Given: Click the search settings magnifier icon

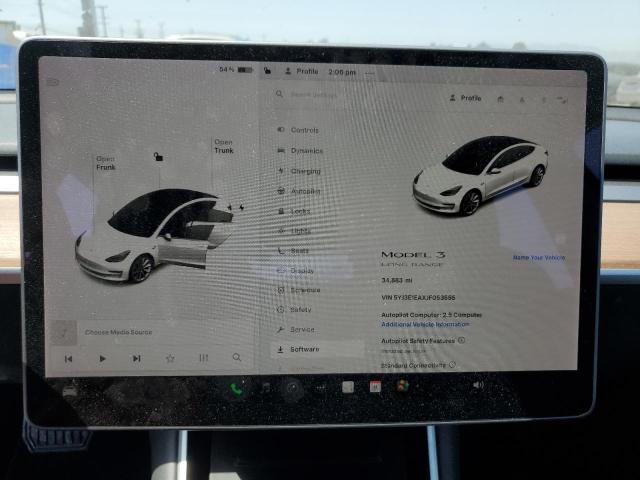Looking at the screenshot, I should coord(280,94).
